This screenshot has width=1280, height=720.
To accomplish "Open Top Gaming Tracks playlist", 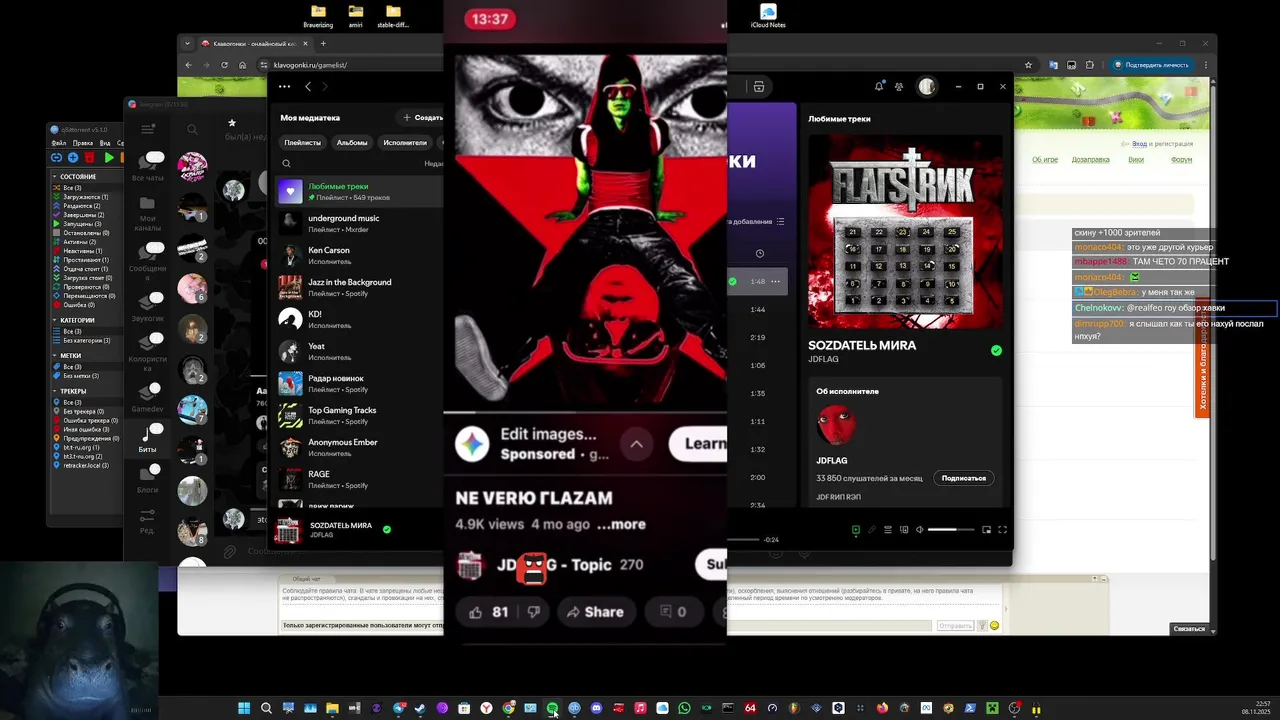I will pos(359,416).
